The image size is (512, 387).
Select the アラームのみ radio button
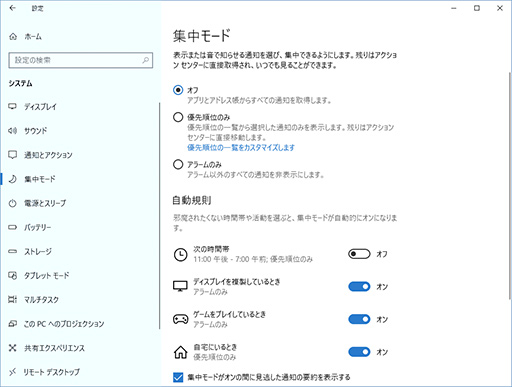click(178, 164)
